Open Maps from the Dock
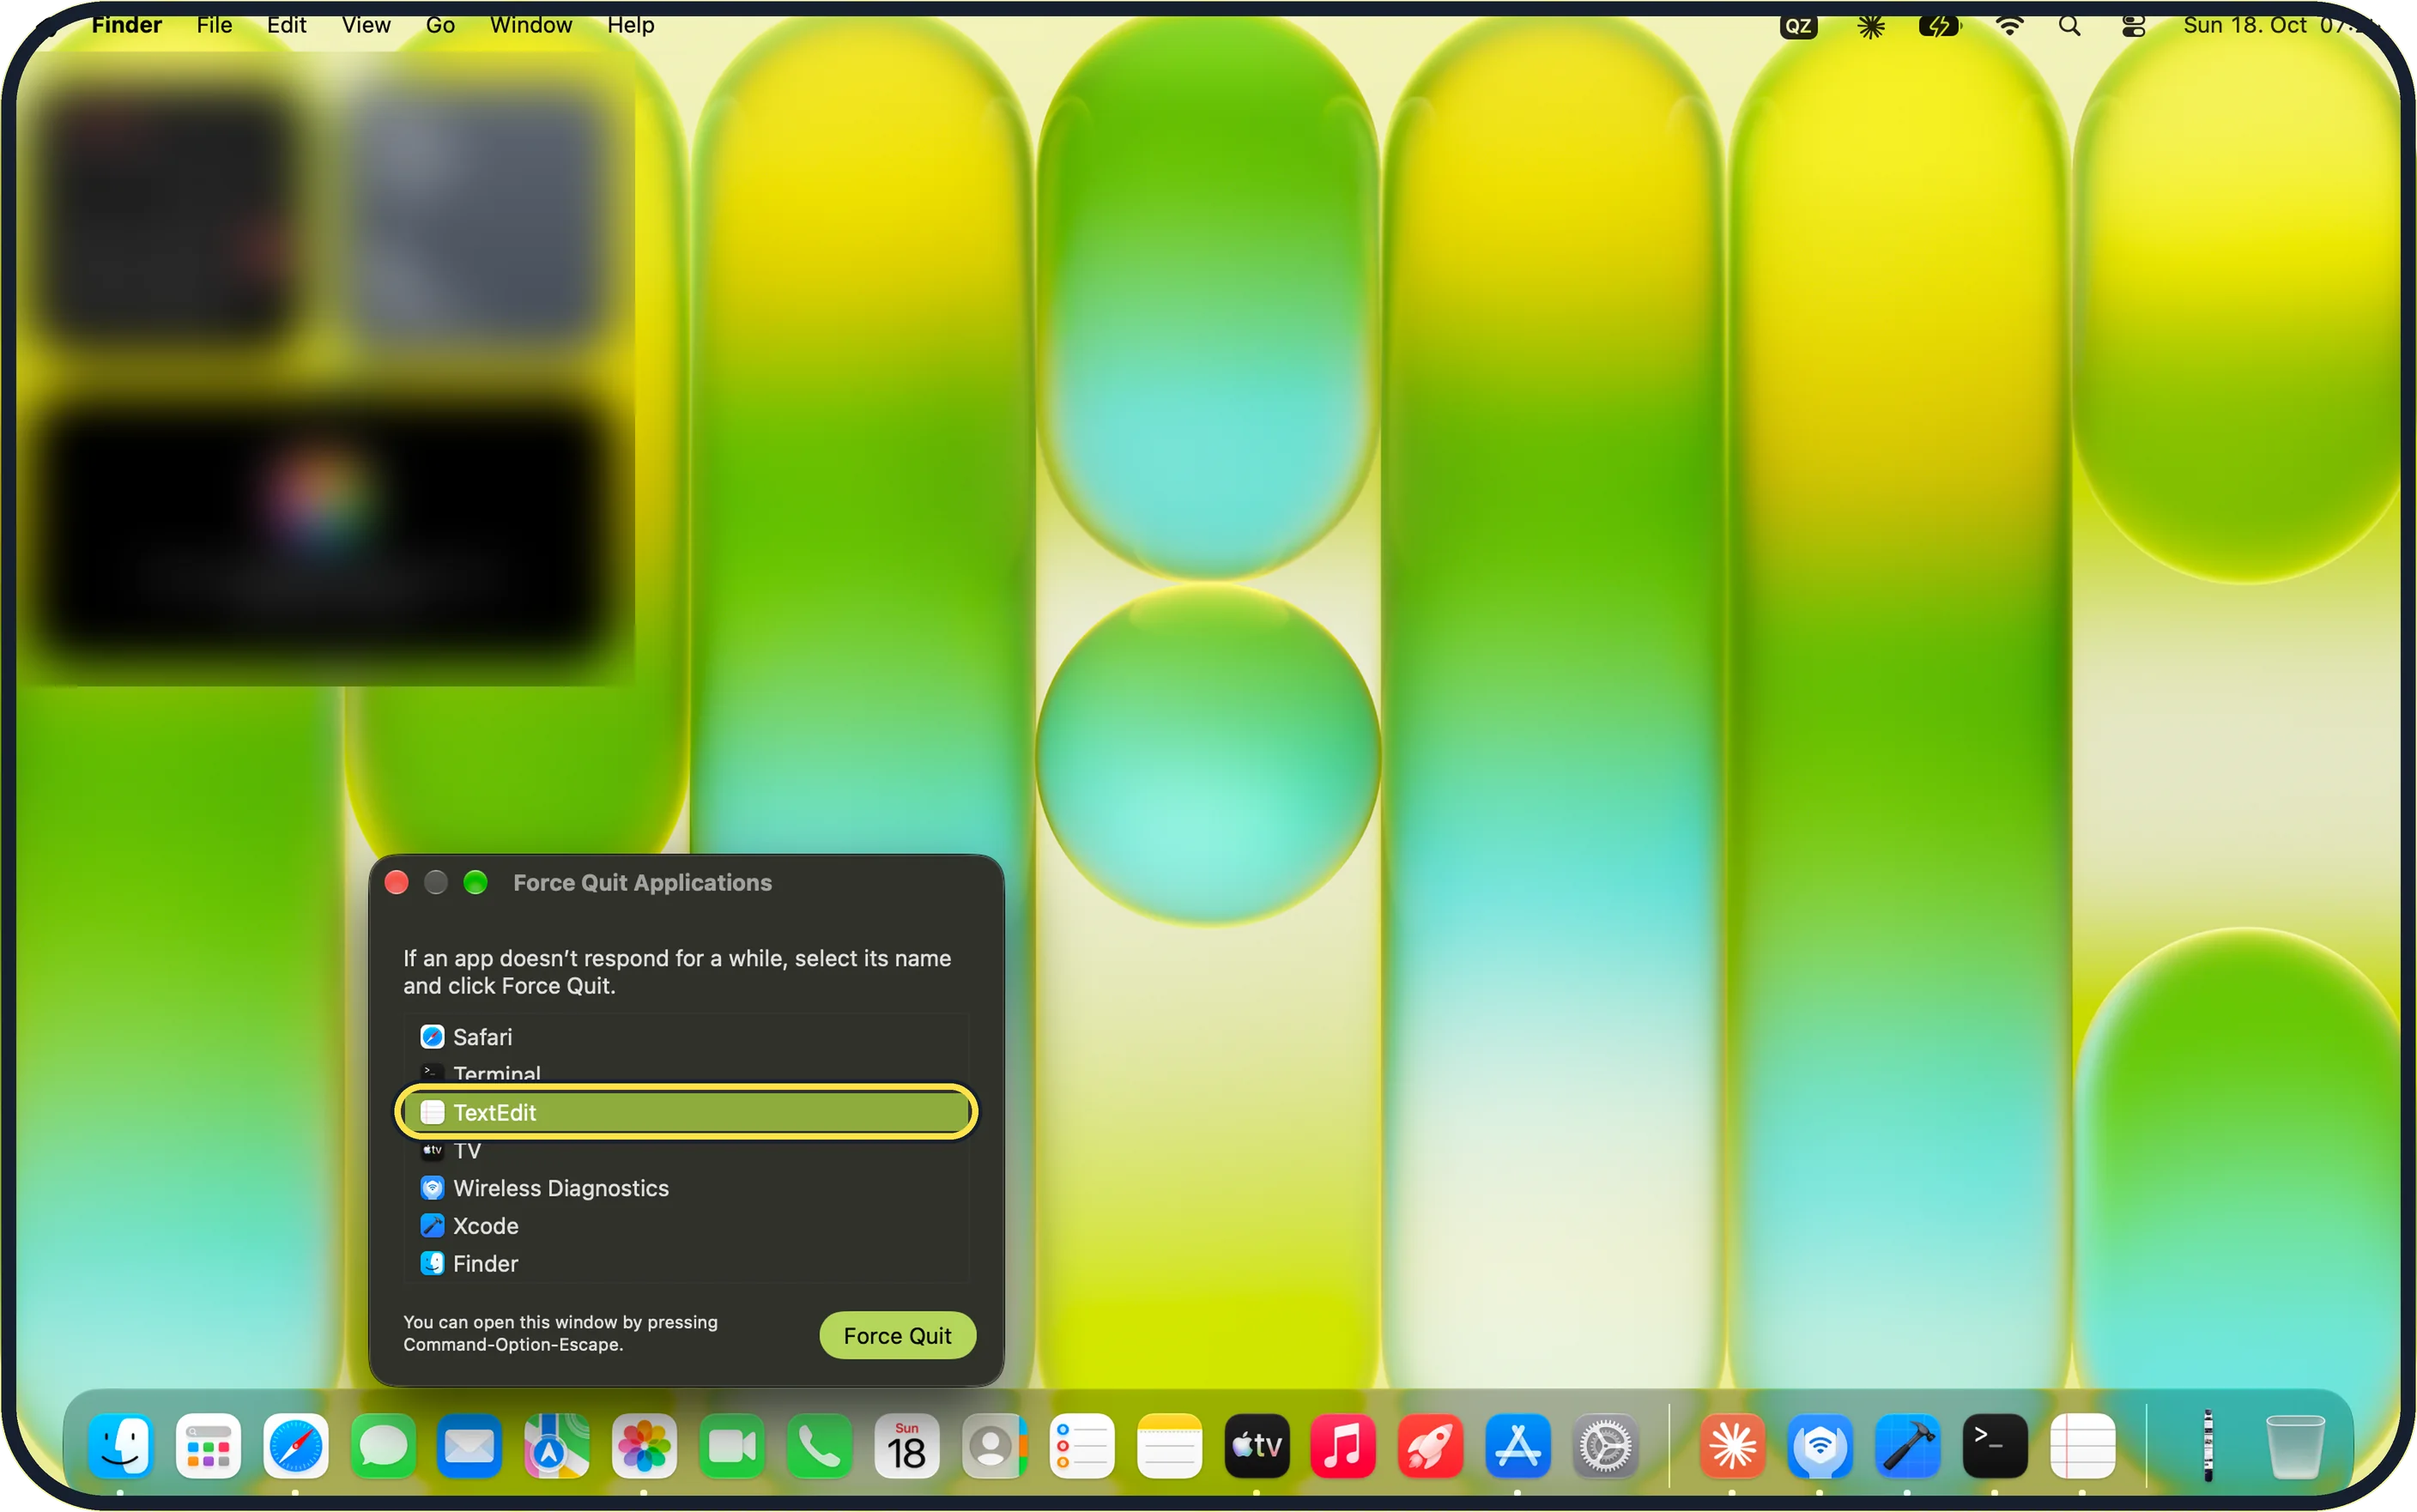Screen dimensions: 2417x1512 pos(557,1445)
